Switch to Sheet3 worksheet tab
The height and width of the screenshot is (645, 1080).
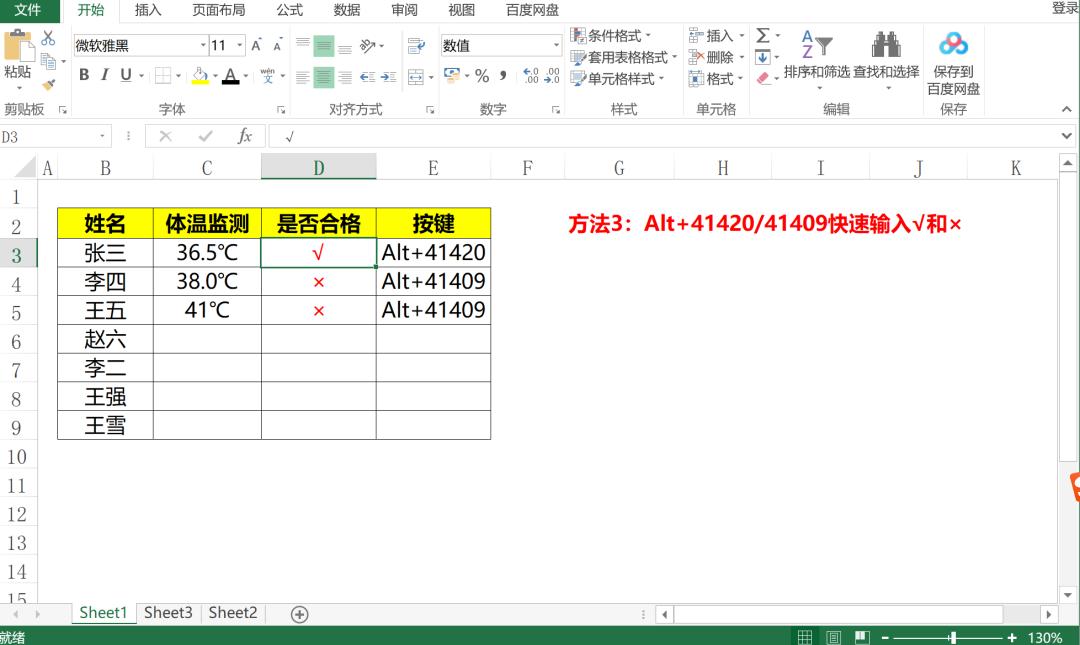(168, 613)
